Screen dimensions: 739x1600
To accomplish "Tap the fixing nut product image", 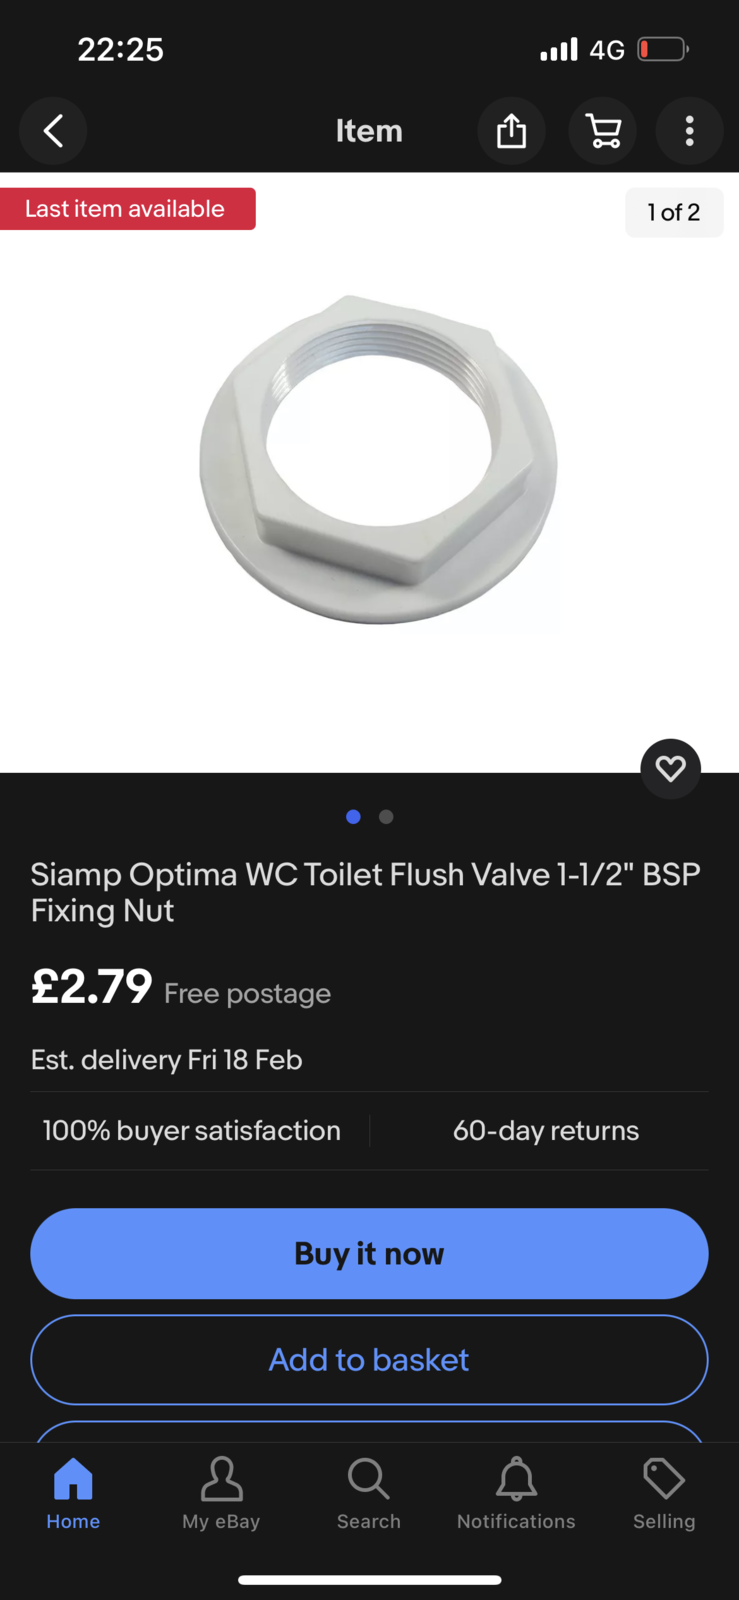I will (x=378, y=460).
